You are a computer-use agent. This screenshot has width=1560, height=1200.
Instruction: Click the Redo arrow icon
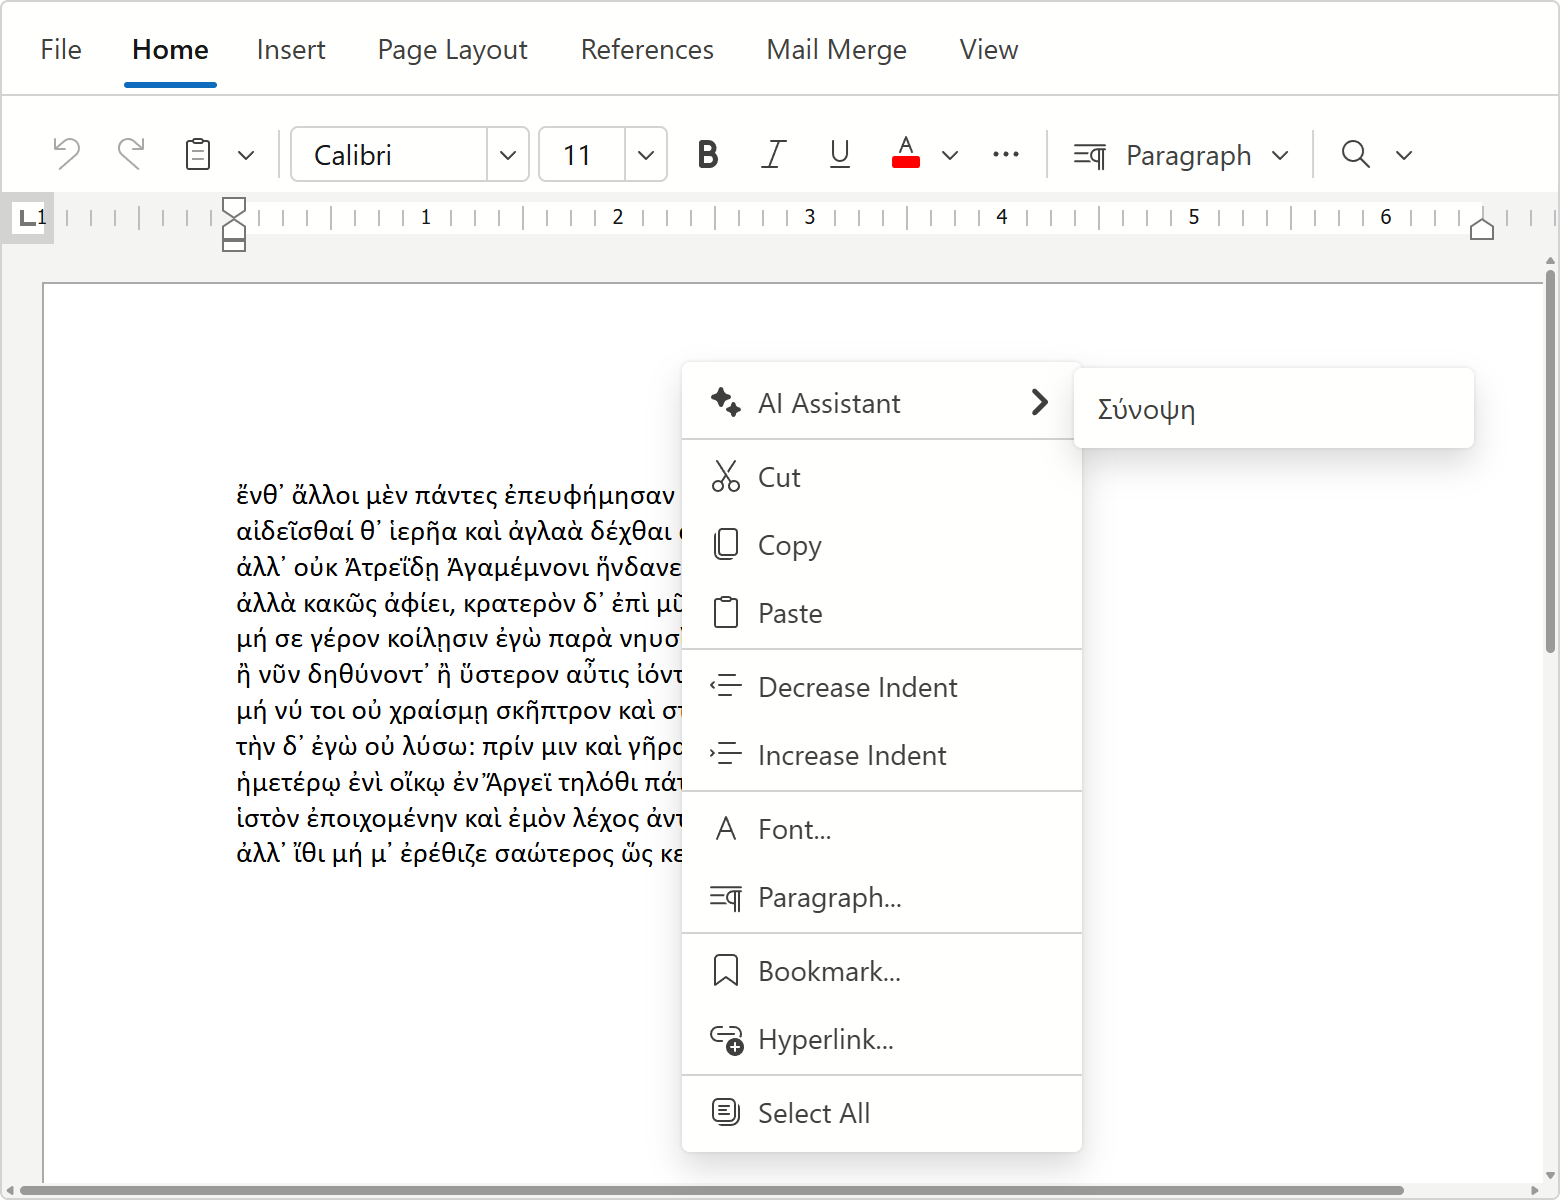[x=131, y=154]
